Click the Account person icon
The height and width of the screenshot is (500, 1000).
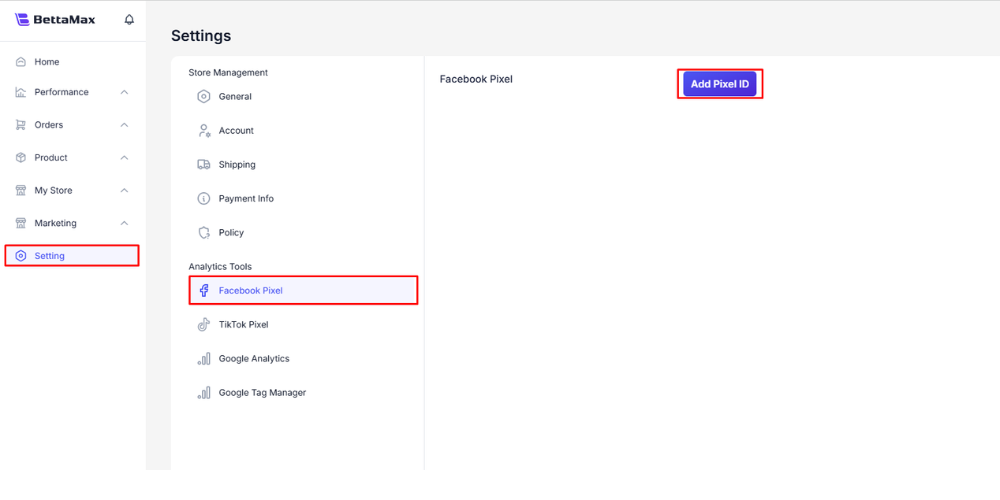[x=204, y=131]
